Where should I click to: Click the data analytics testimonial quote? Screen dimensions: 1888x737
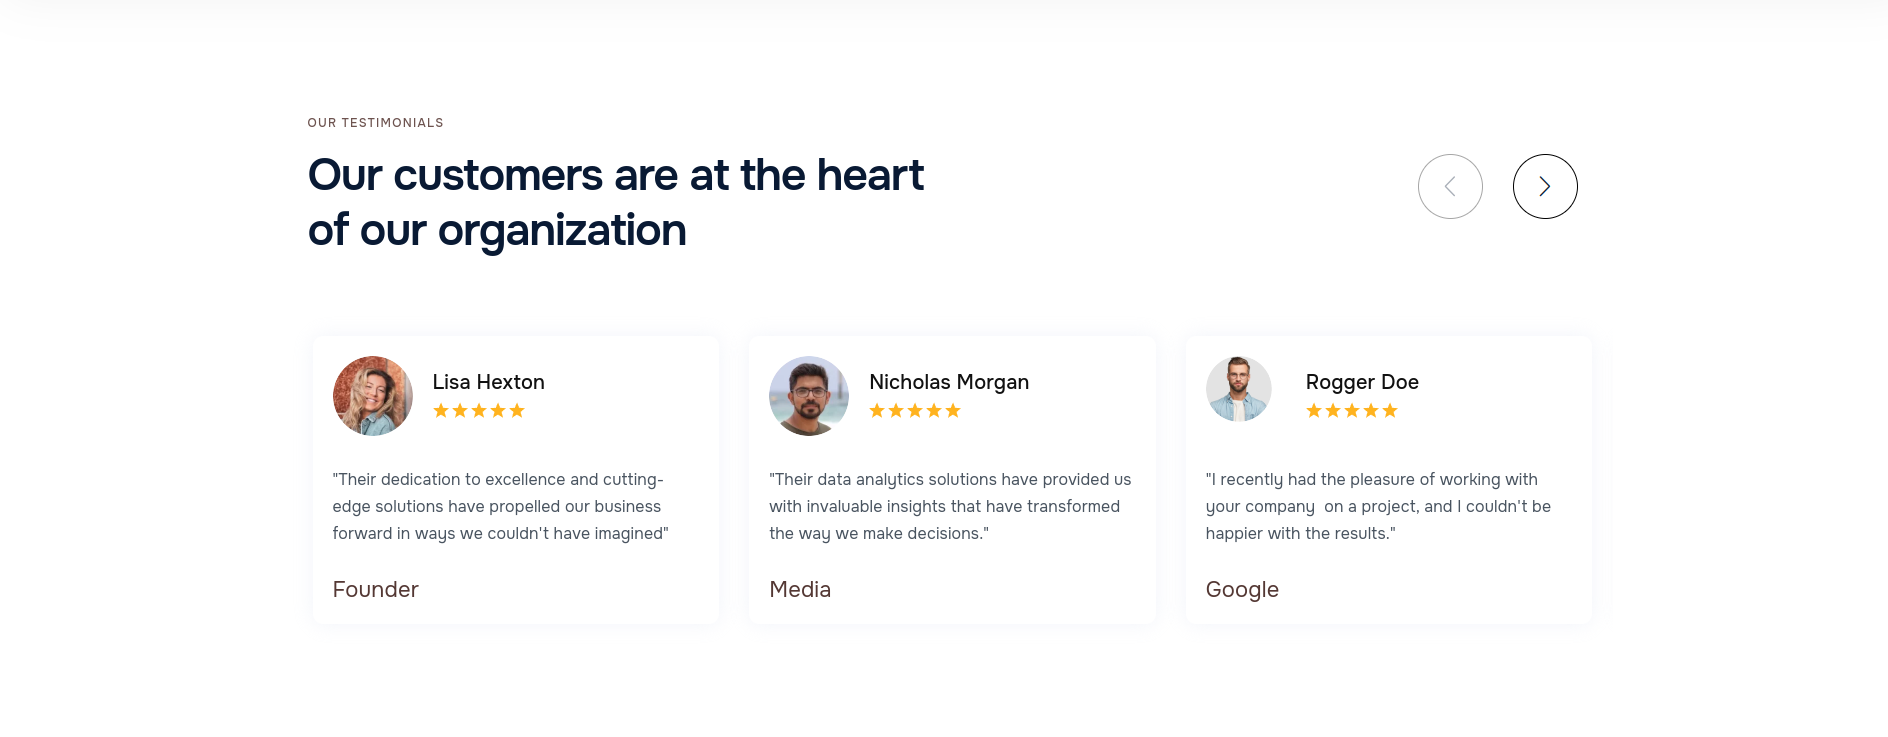(950, 506)
